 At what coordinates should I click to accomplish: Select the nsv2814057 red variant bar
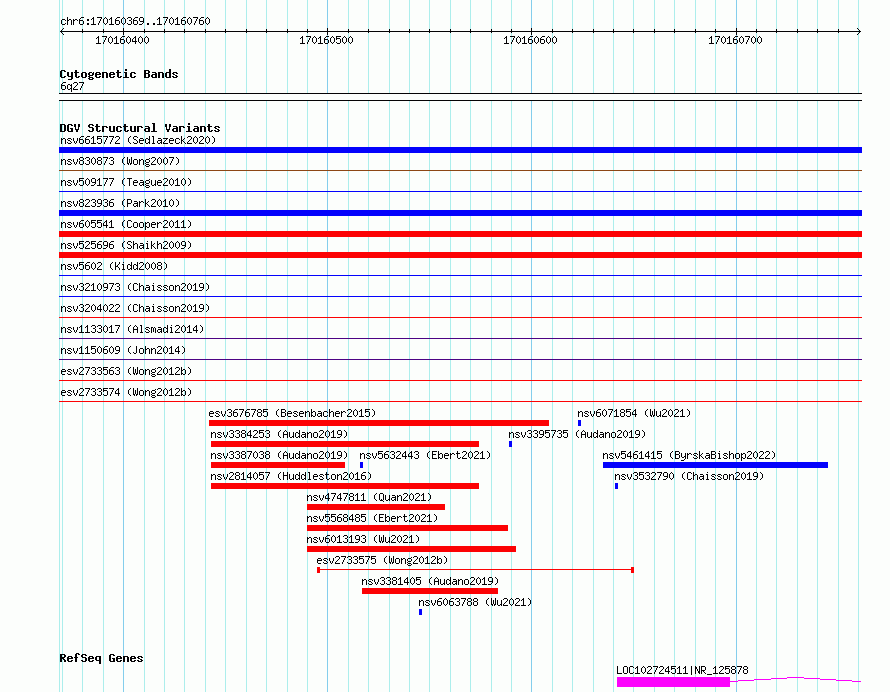coord(345,486)
